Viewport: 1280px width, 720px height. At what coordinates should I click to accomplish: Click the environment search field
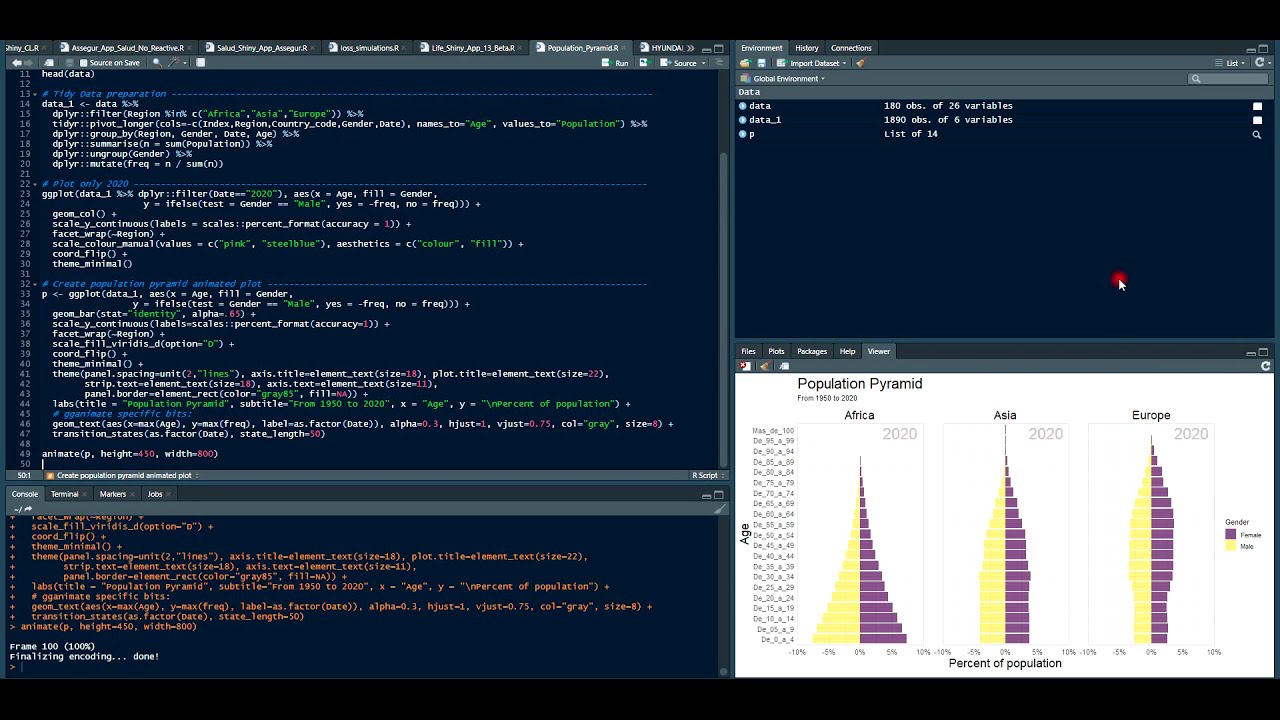(1228, 78)
